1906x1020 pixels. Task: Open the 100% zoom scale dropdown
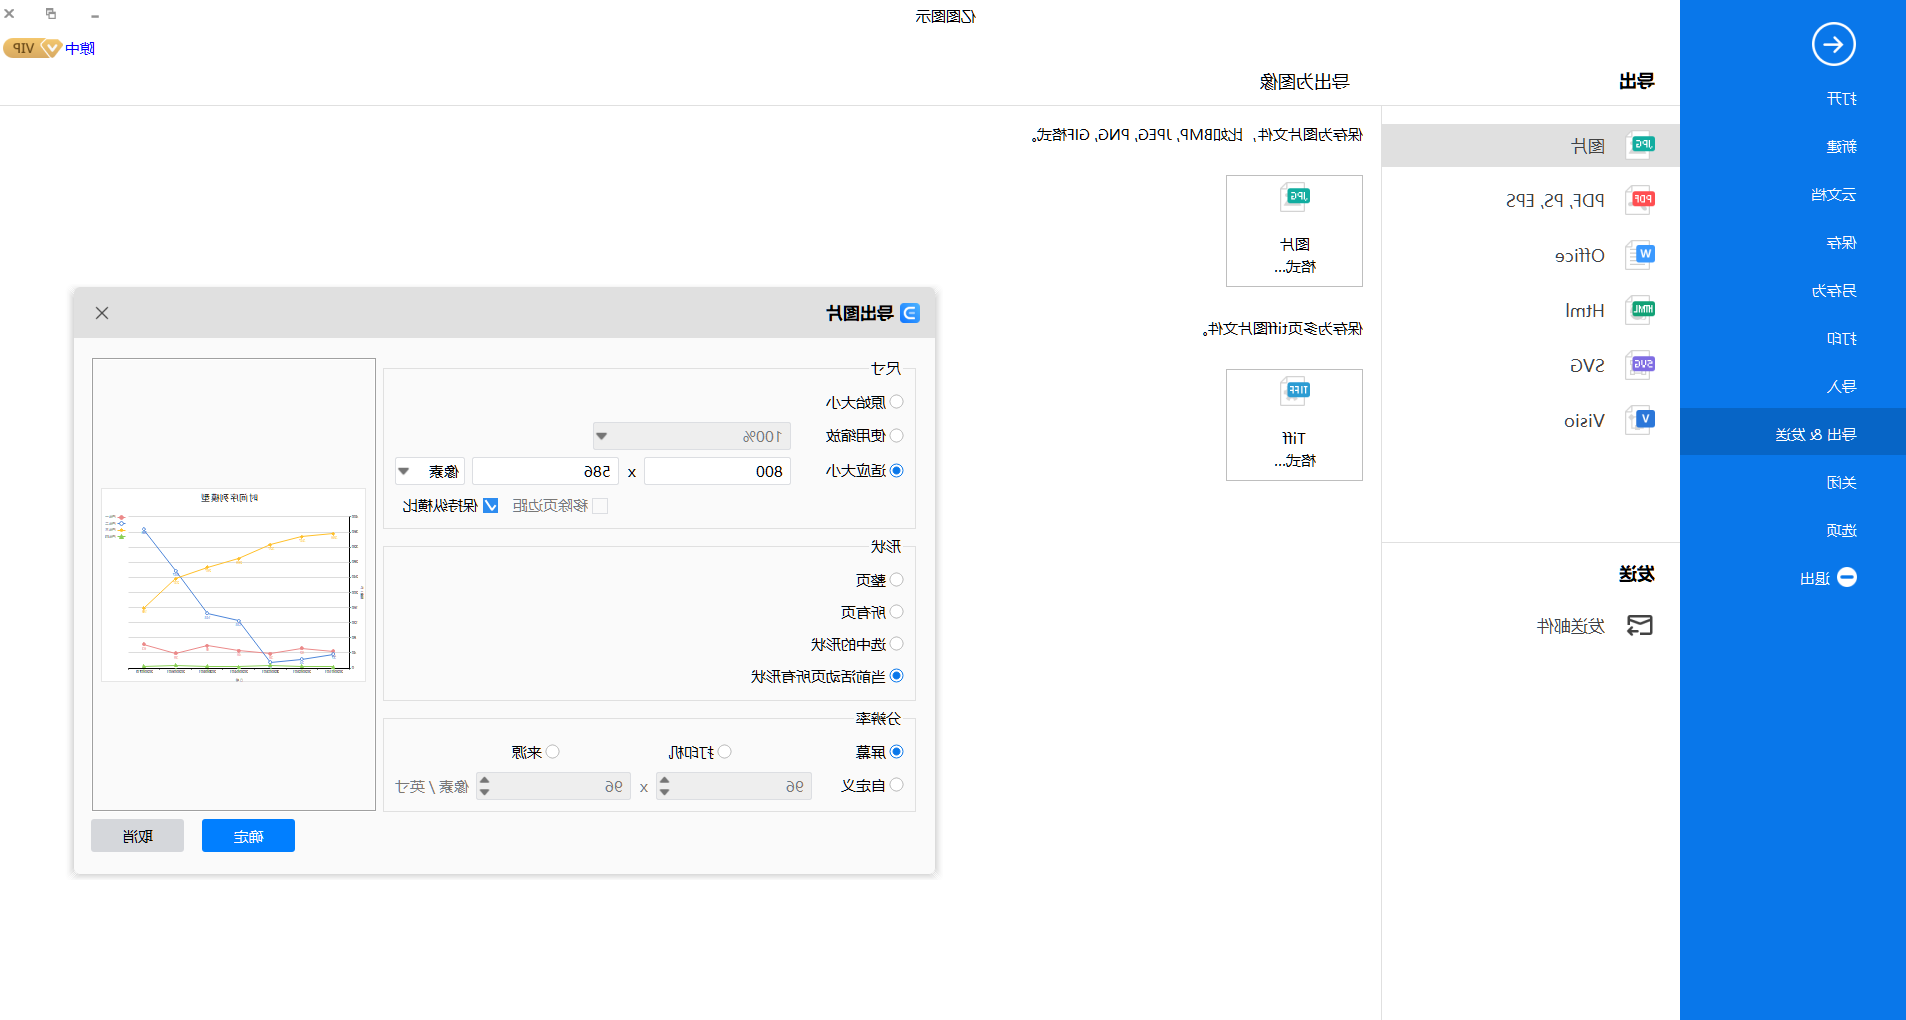(692, 436)
